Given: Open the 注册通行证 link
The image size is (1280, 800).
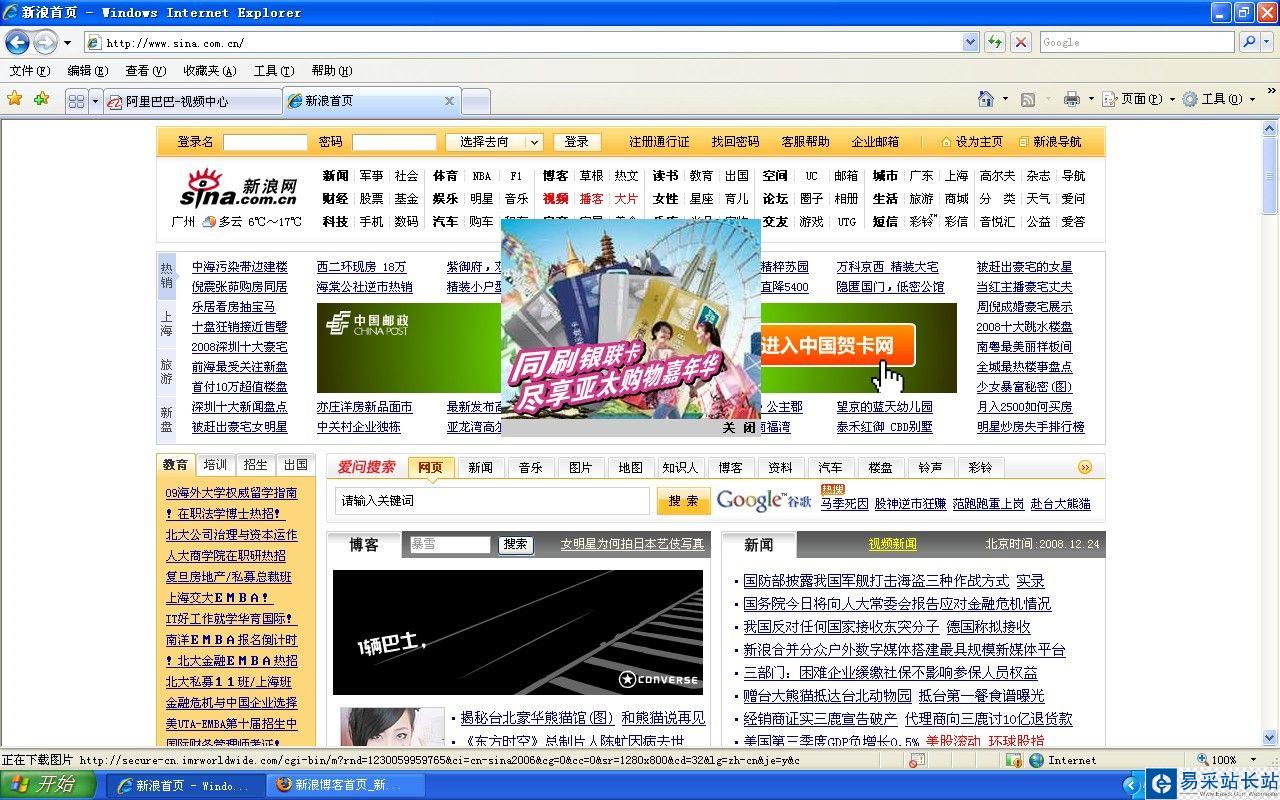Looking at the screenshot, I should point(659,142).
